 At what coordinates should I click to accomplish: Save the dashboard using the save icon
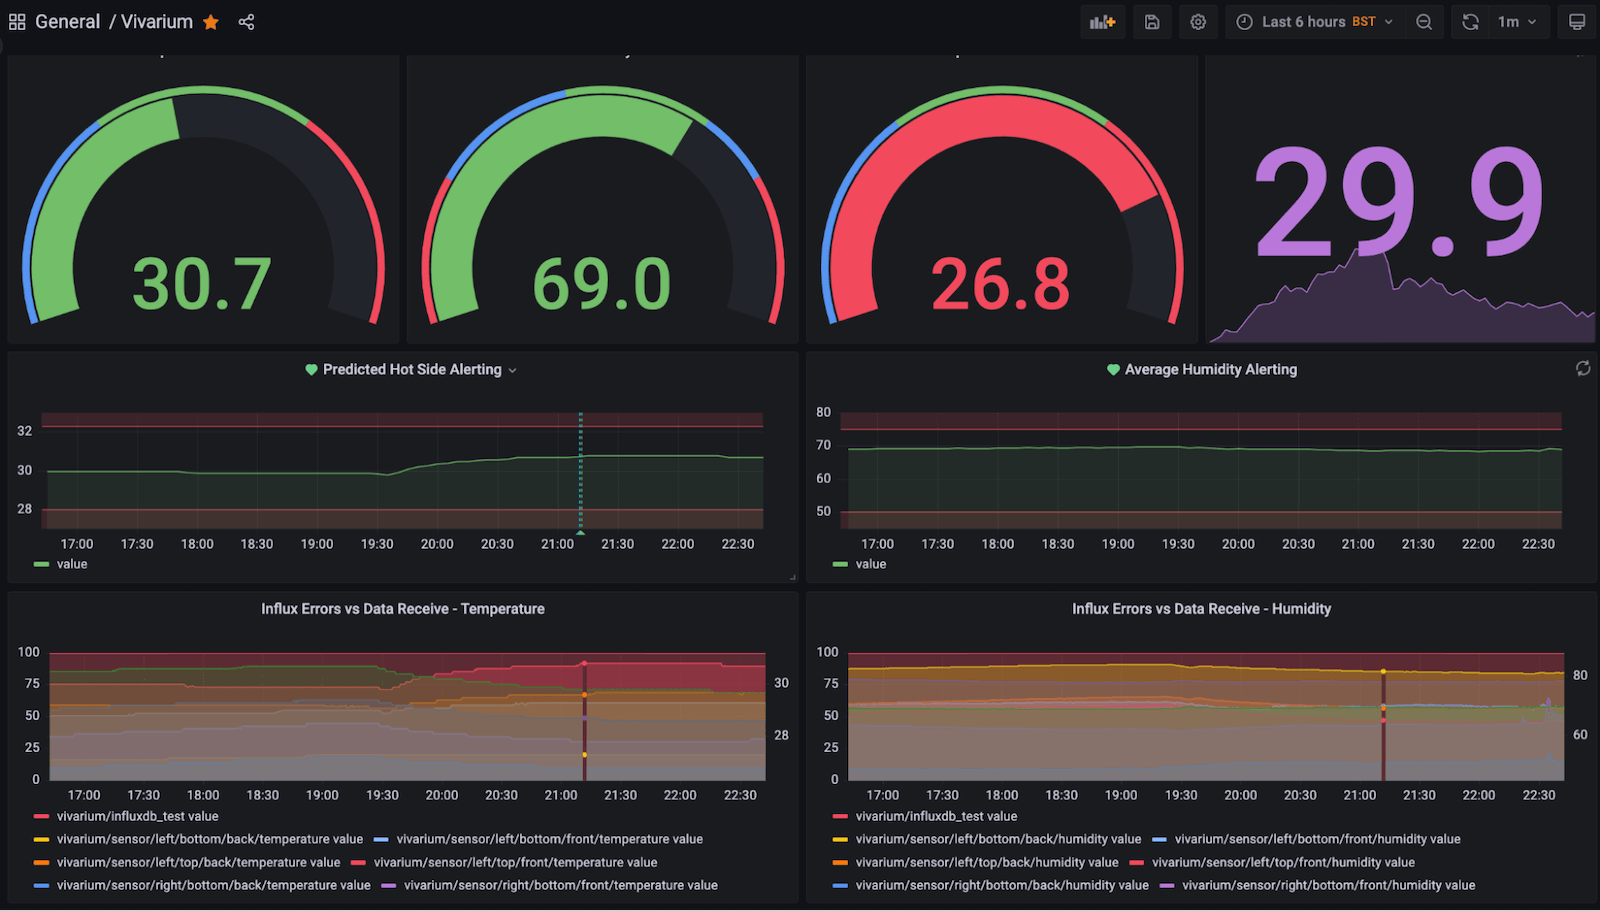click(x=1151, y=21)
